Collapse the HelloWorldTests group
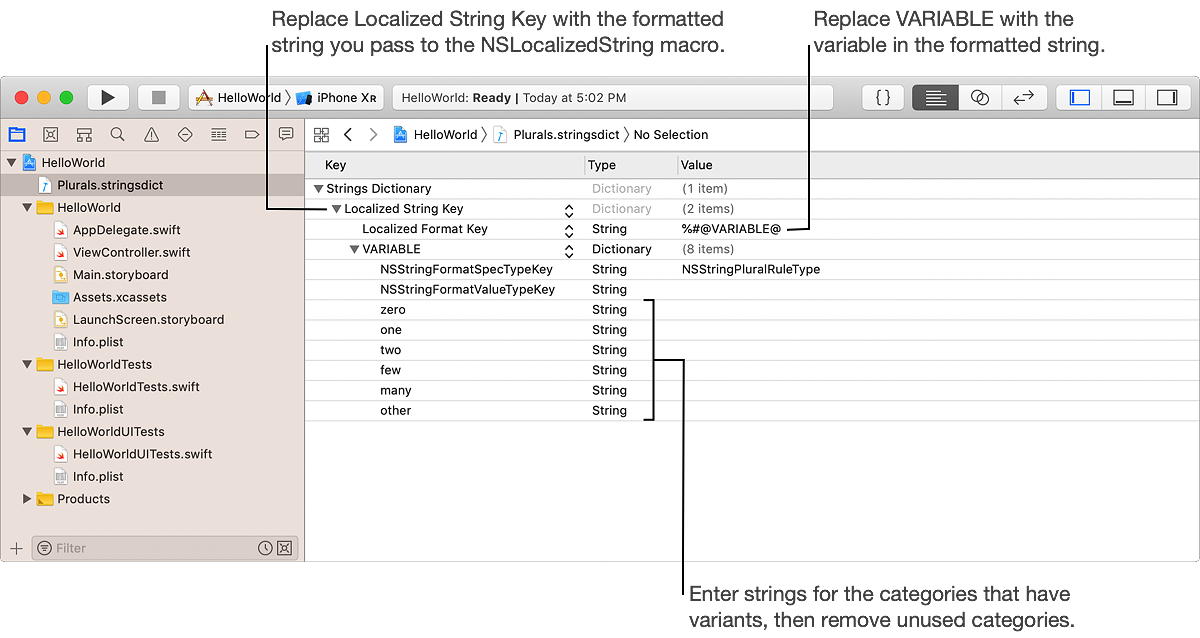This screenshot has width=1200, height=638. click(x=27, y=364)
